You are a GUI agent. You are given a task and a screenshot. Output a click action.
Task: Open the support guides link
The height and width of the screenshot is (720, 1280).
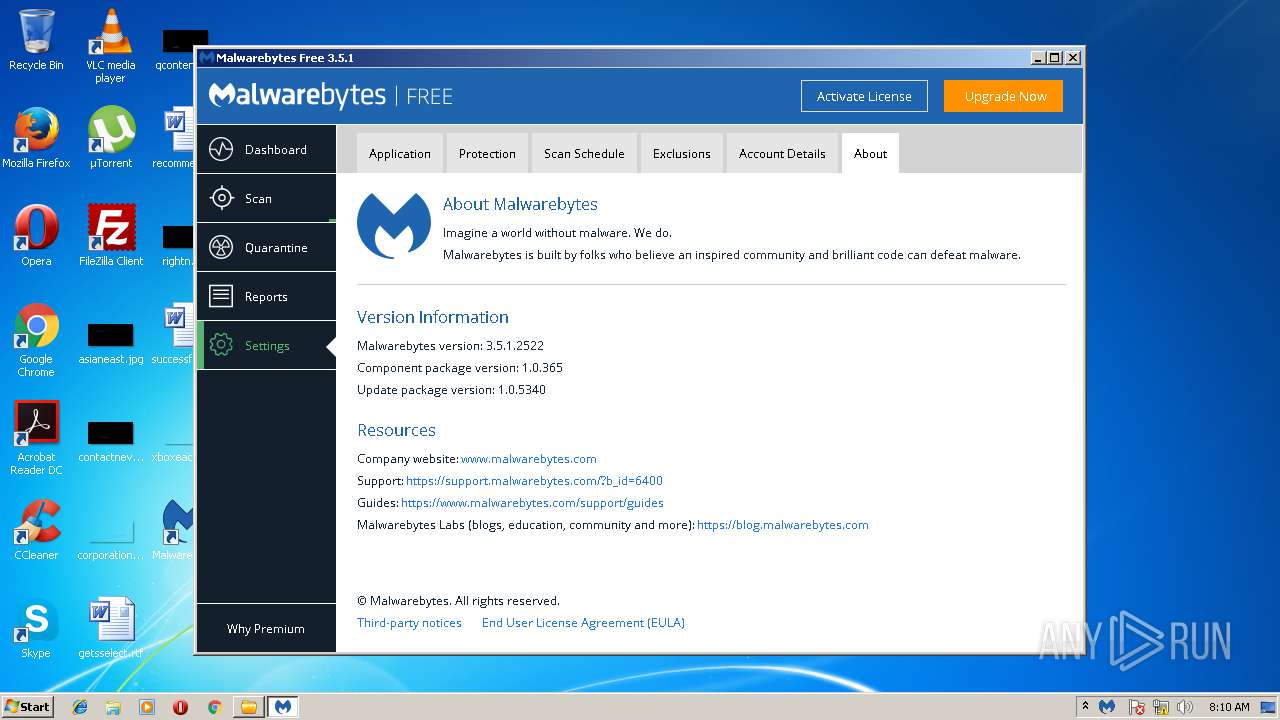coord(532,503)
